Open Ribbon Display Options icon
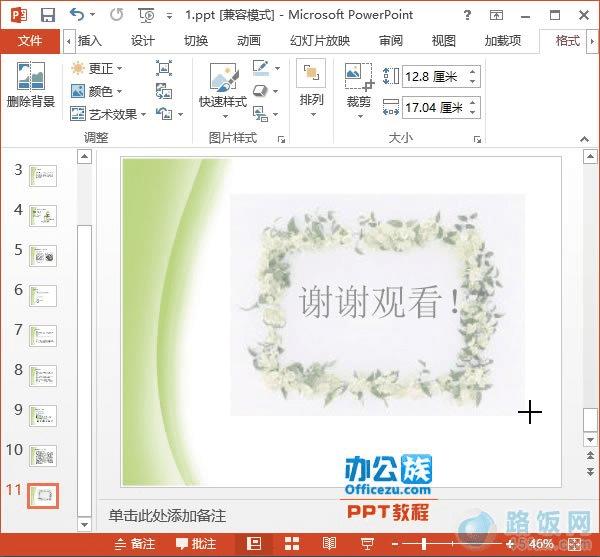 coord(496,15)
